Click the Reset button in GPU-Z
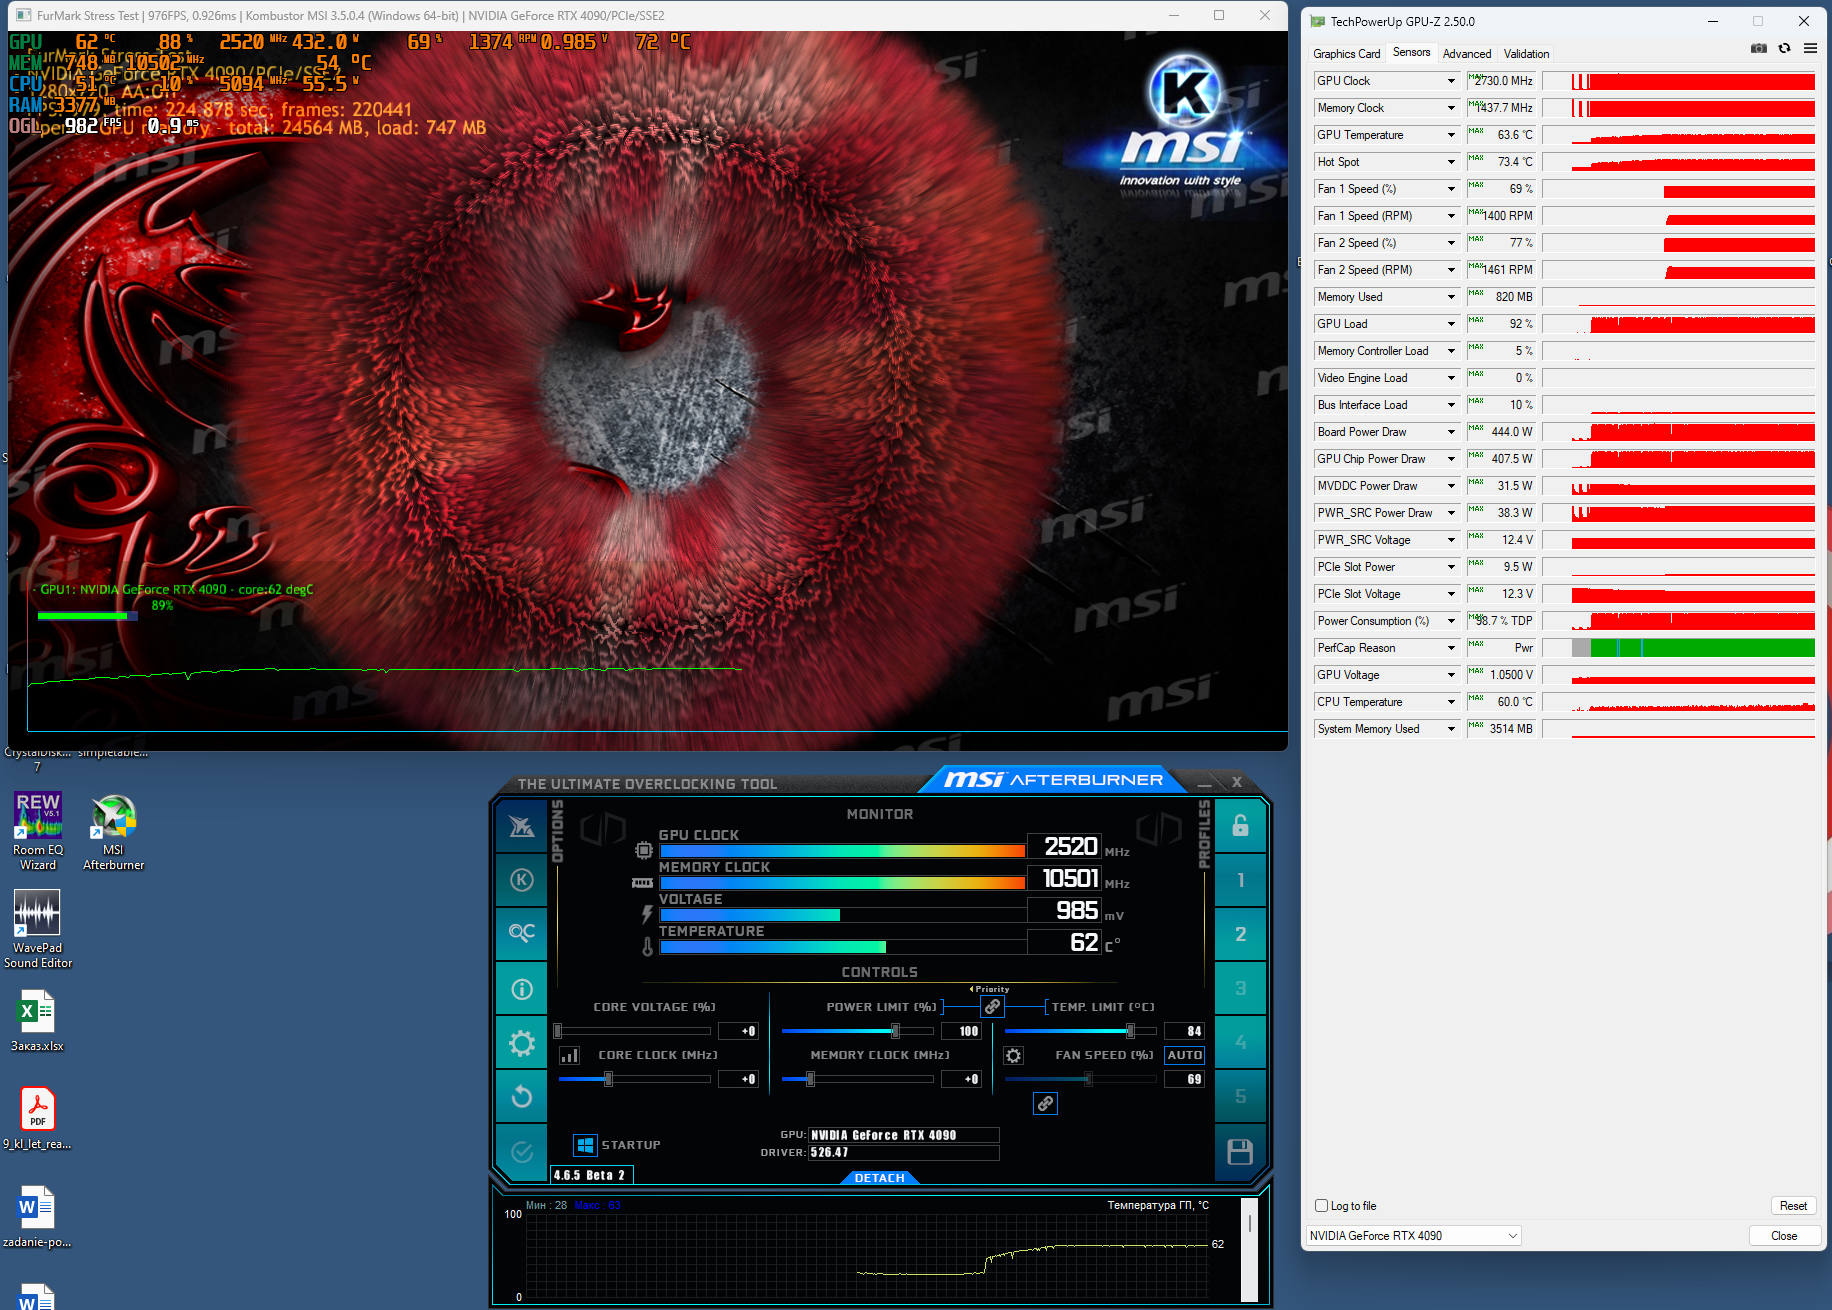1832x1310 pixels. point(1793,1206)
